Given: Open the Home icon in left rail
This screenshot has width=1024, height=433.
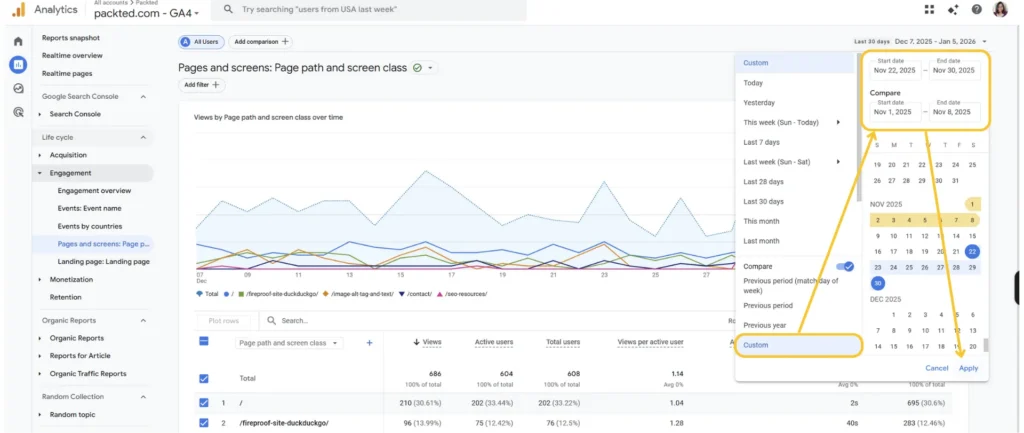Looking at the screenshot, I should point(18,41).
